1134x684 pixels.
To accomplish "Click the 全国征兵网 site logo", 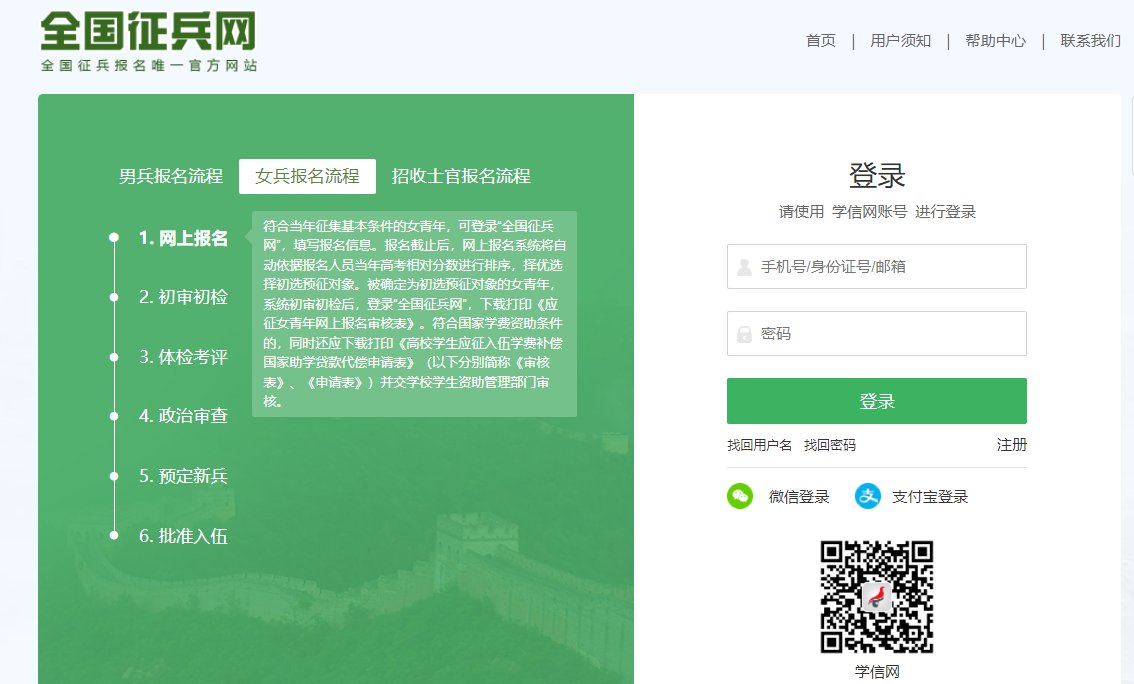I will (x=148, y=32).
